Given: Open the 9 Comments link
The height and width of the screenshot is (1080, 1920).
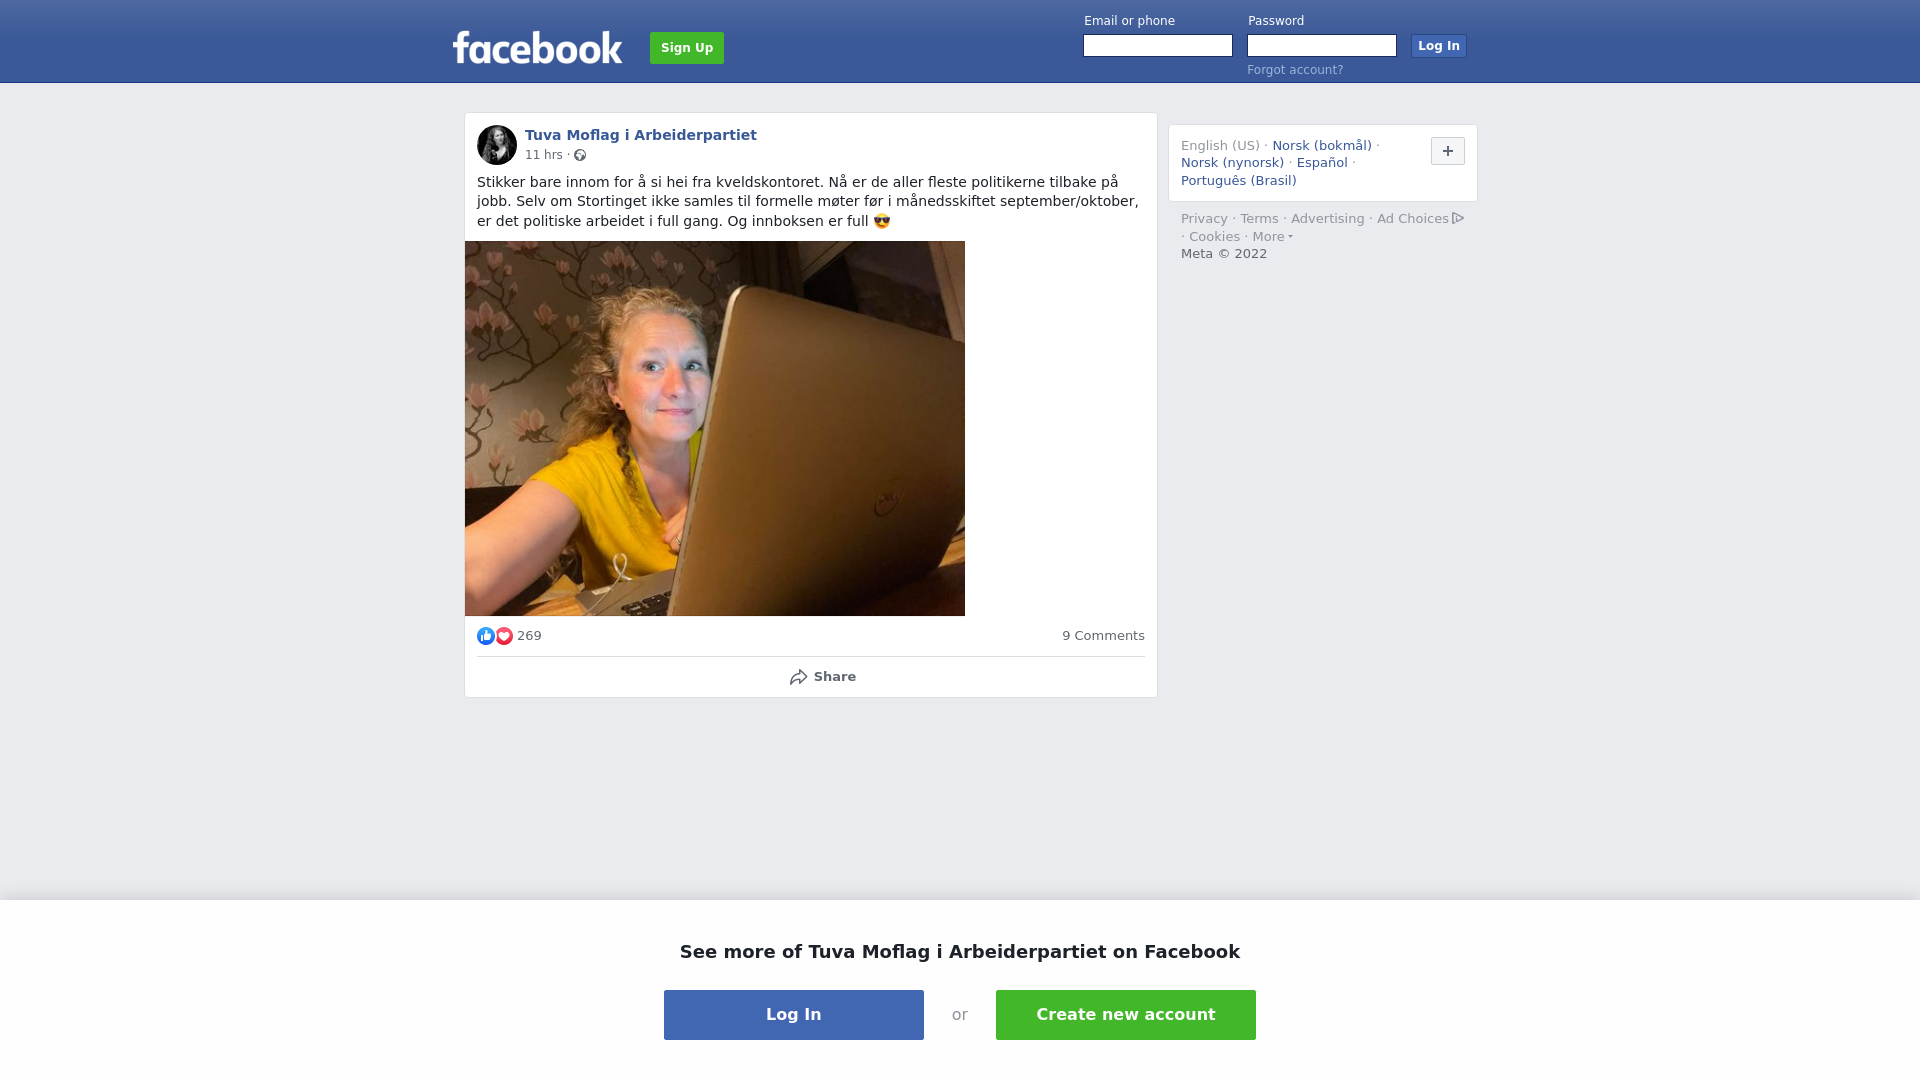Looking at the screenshot, I should pos(1103,636).
